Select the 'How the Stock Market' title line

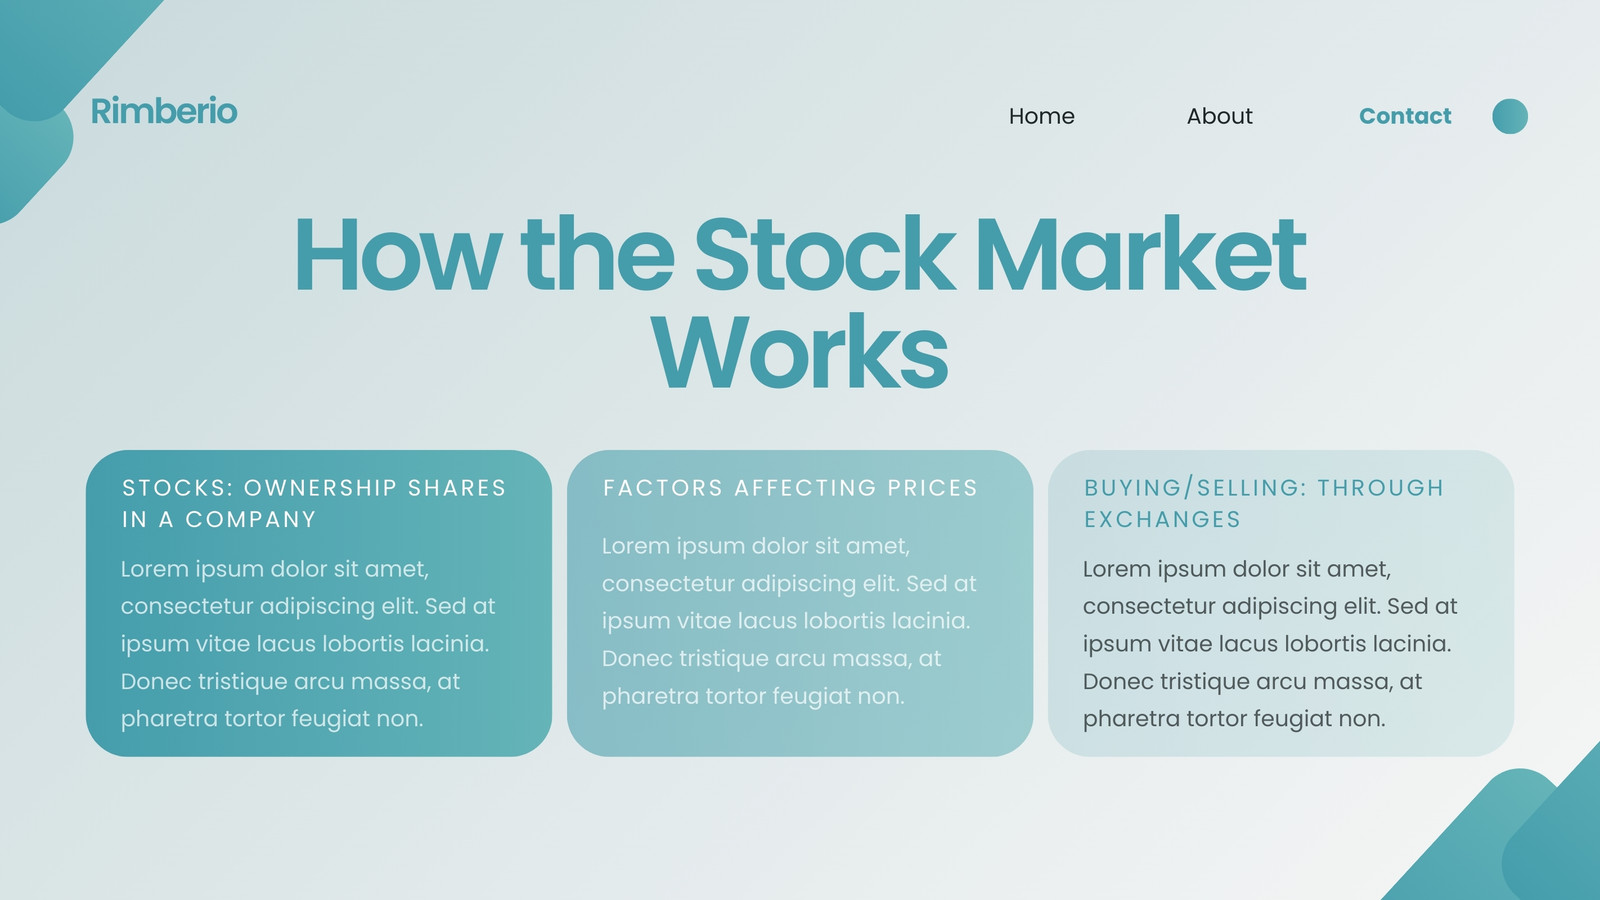coord(800,255)
